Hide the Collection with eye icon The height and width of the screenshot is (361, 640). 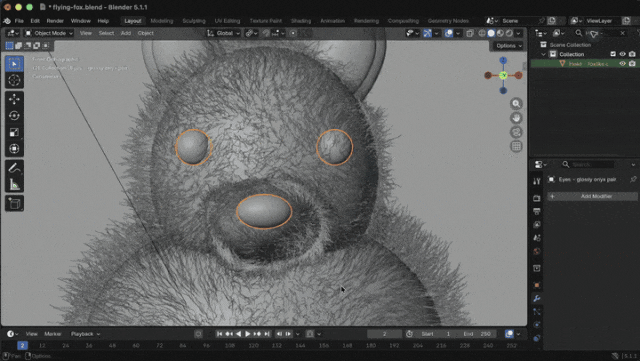point(622,54)
